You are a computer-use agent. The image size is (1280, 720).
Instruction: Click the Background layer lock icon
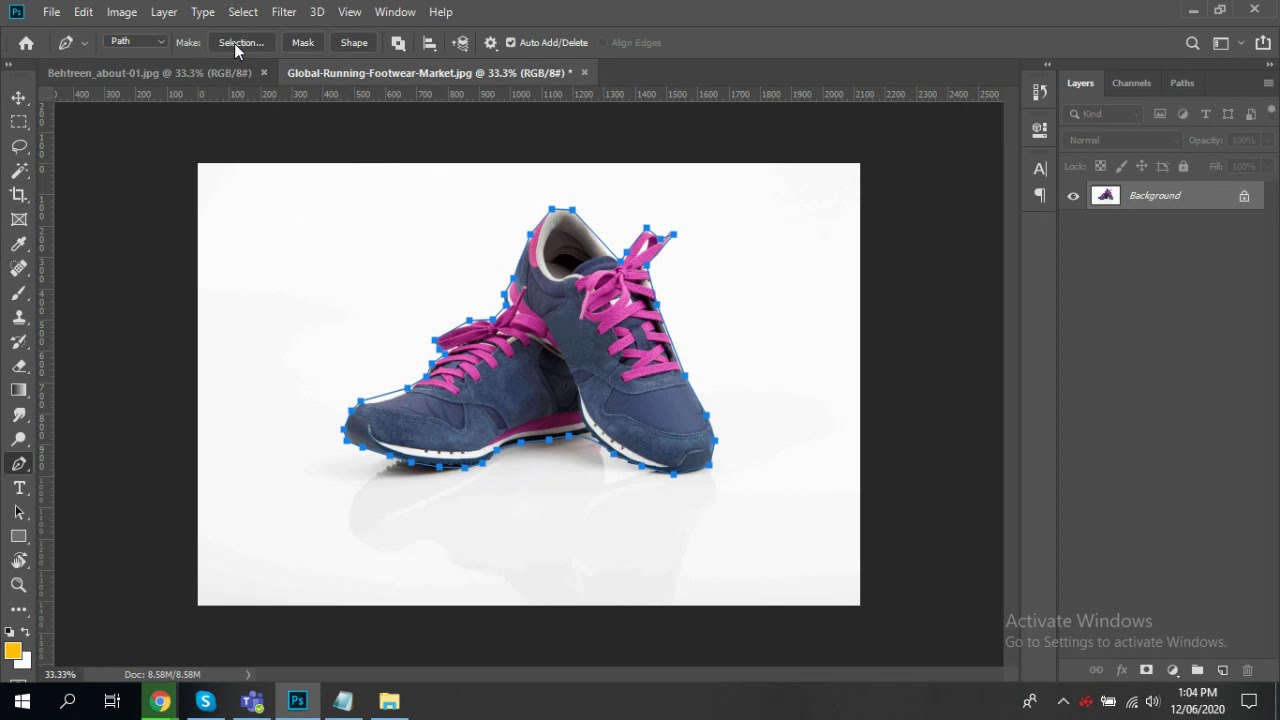click(x=1244, y=196)
